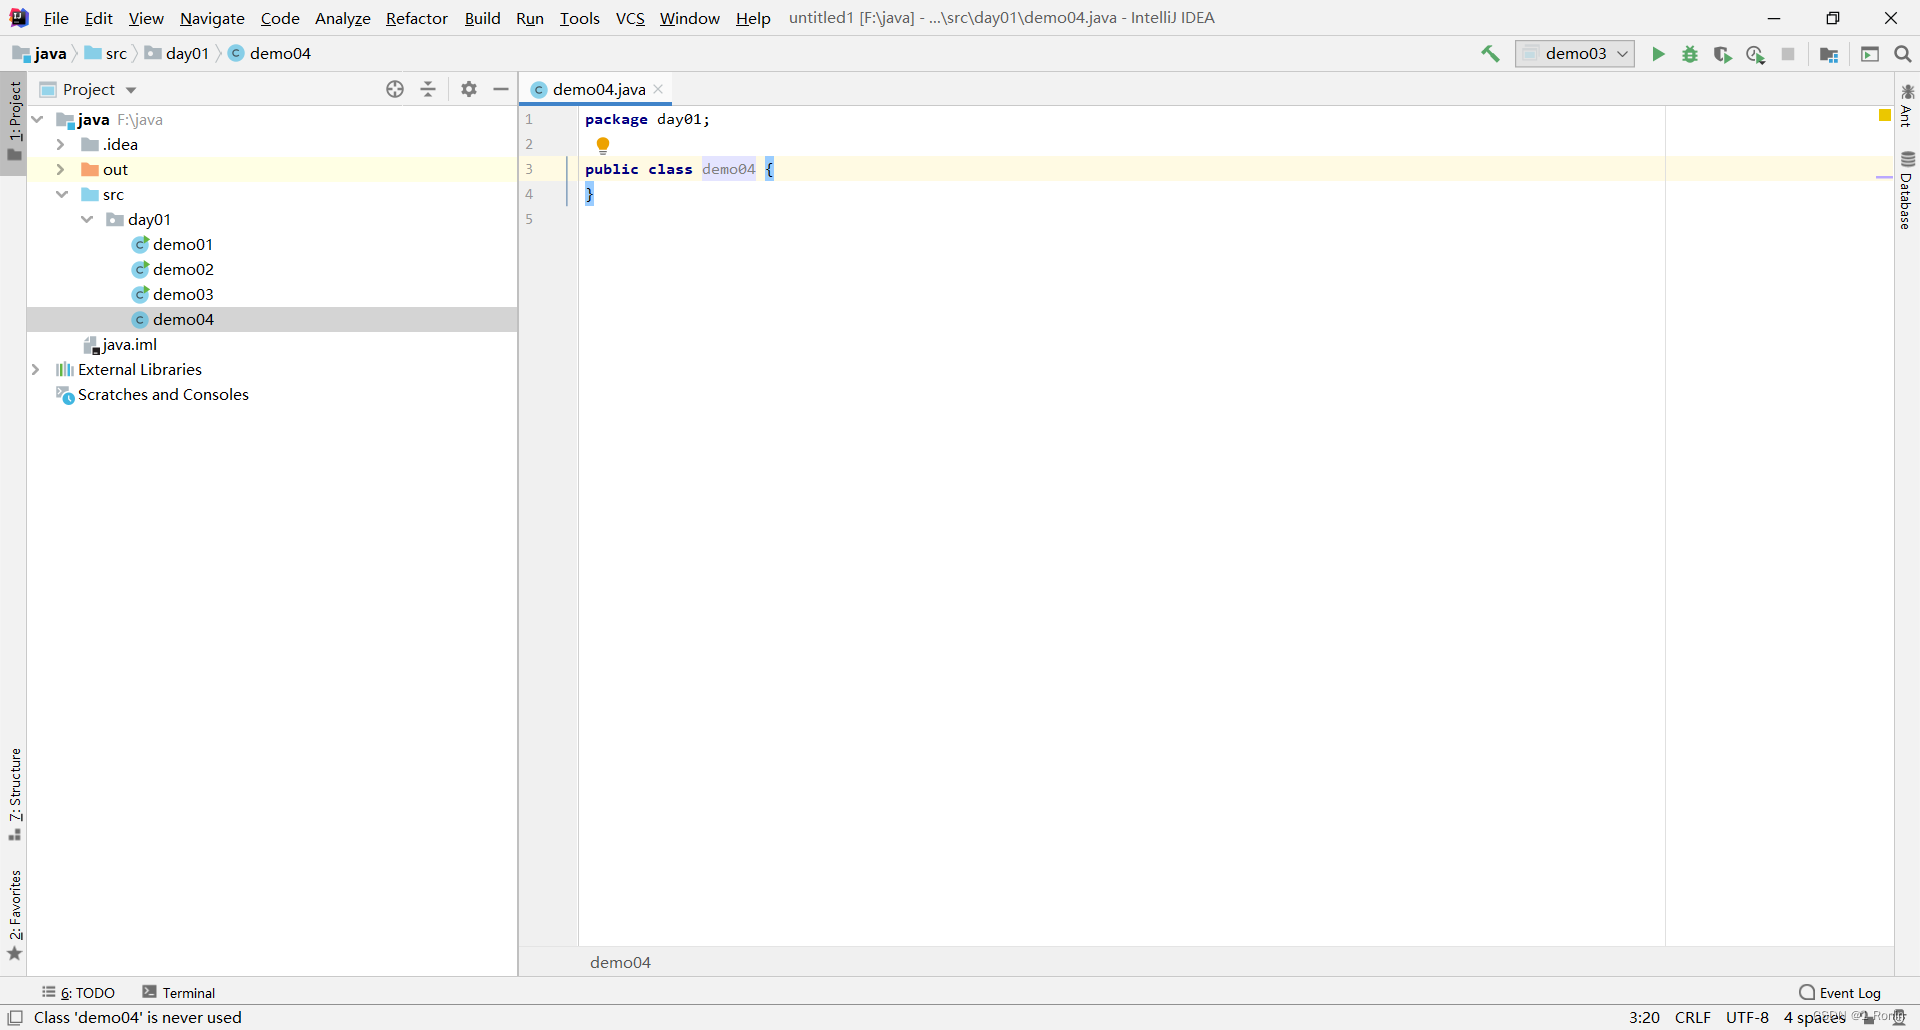Click the src breadcrumb in navigation bar
The image size is (1920, 1030).
point(106,53)
